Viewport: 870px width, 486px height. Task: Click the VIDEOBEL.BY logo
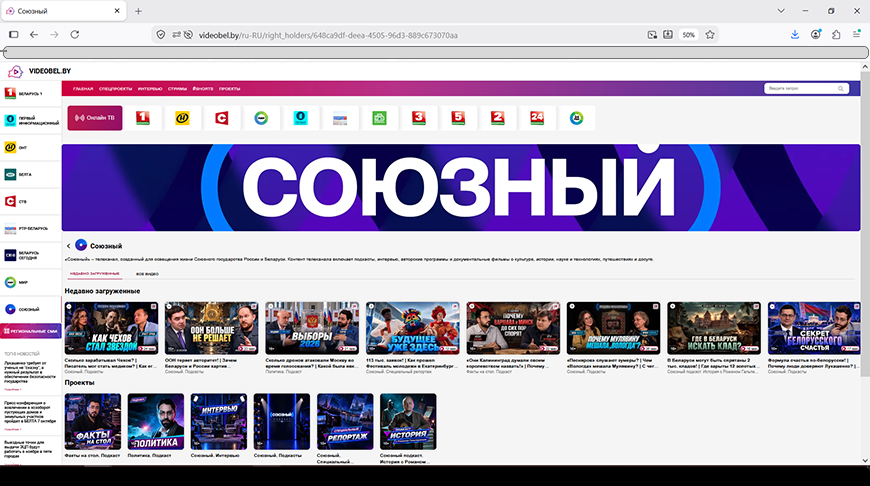coord(39,71)
